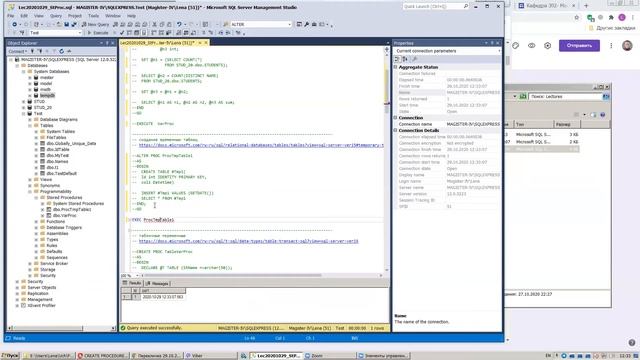Select dbo.ProcTmpTable1 stored procedure

pos(72,209)
